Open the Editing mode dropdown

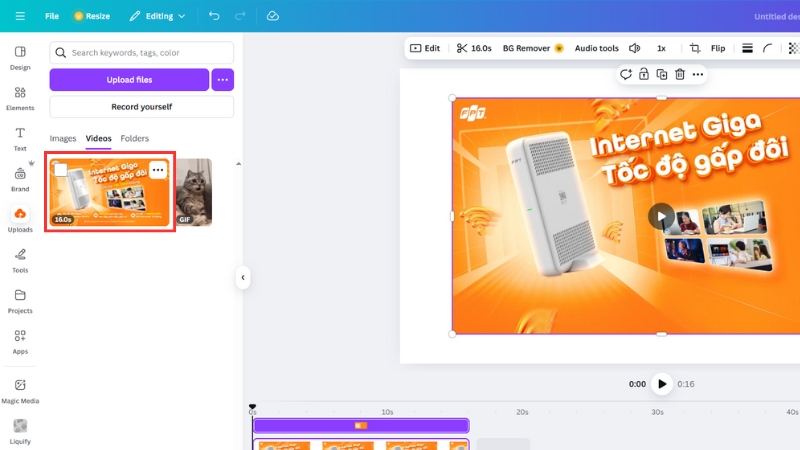158,16
